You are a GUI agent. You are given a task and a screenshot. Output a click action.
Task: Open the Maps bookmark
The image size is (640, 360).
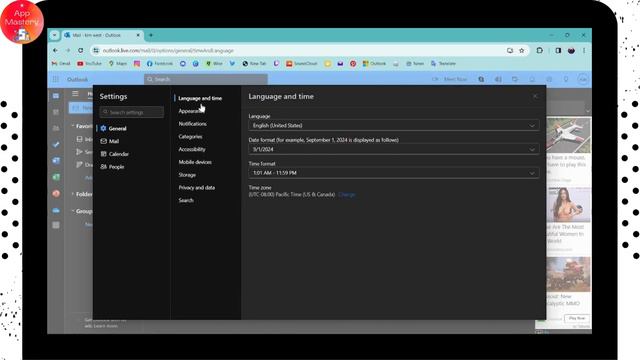[x=118, y=64]
